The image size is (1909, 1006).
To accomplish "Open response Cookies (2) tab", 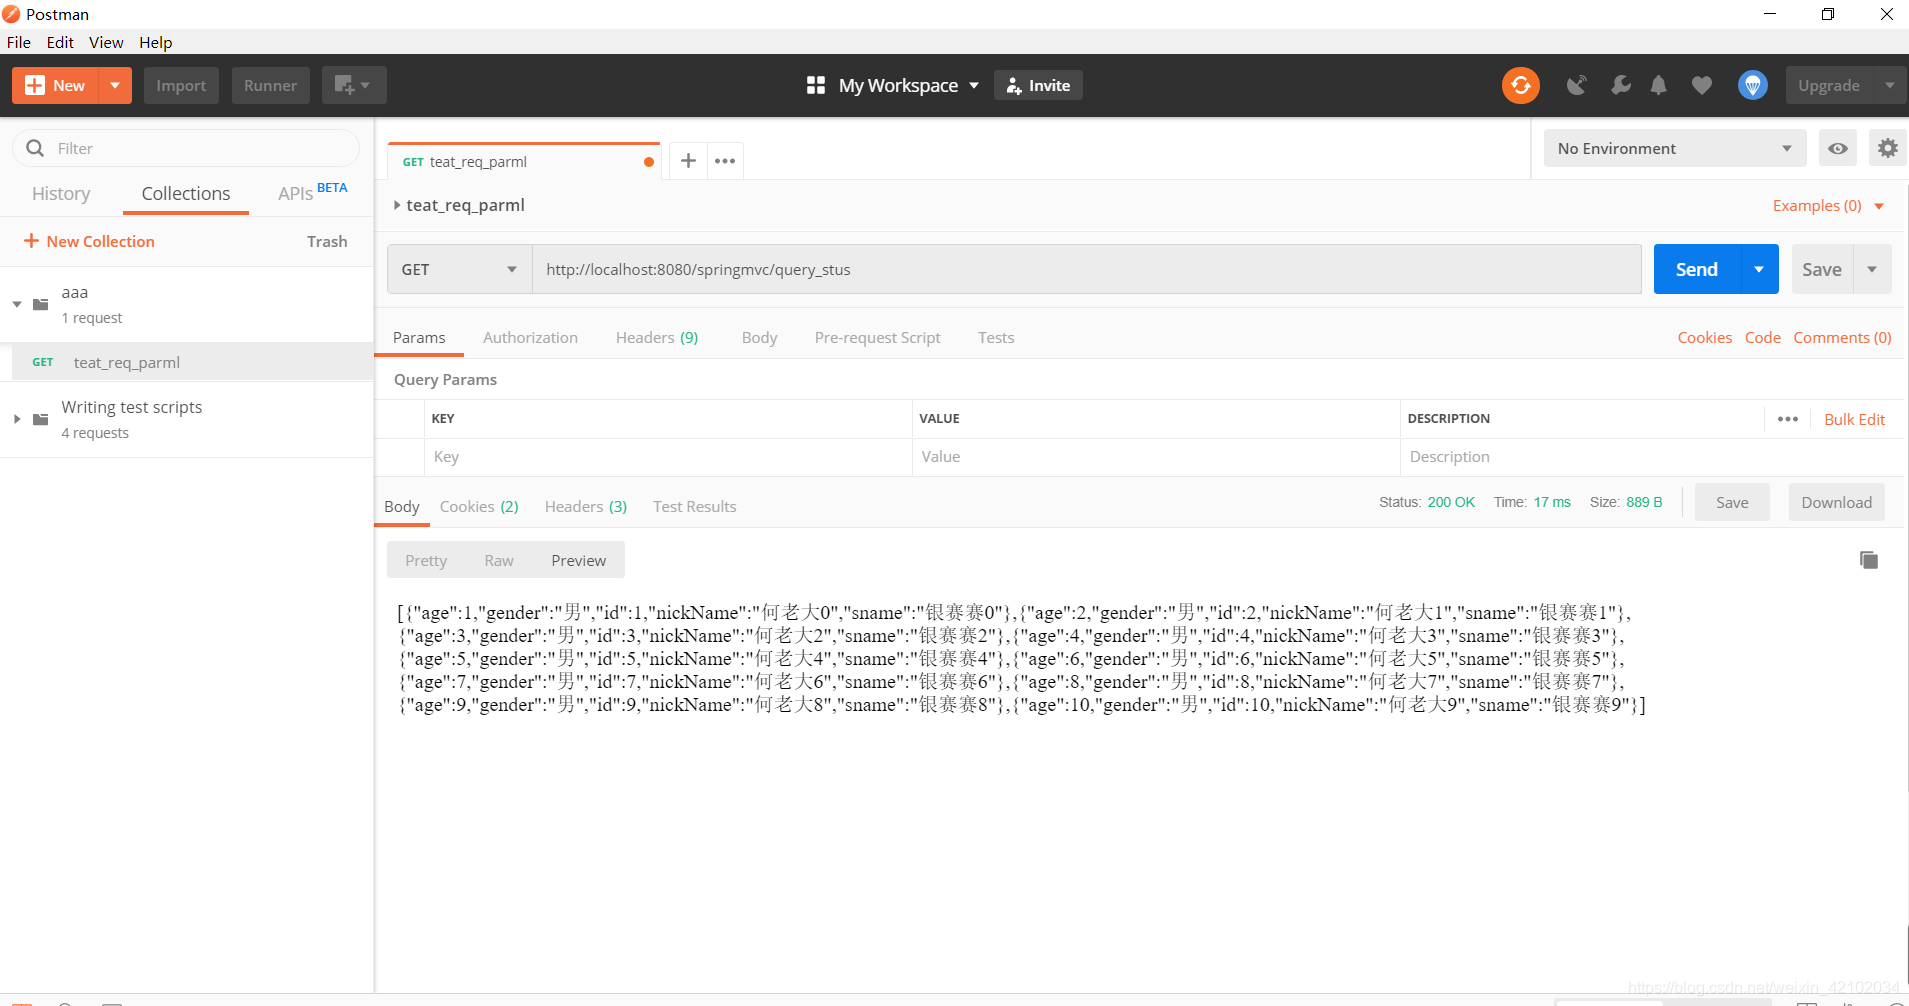I will point(479,507).
